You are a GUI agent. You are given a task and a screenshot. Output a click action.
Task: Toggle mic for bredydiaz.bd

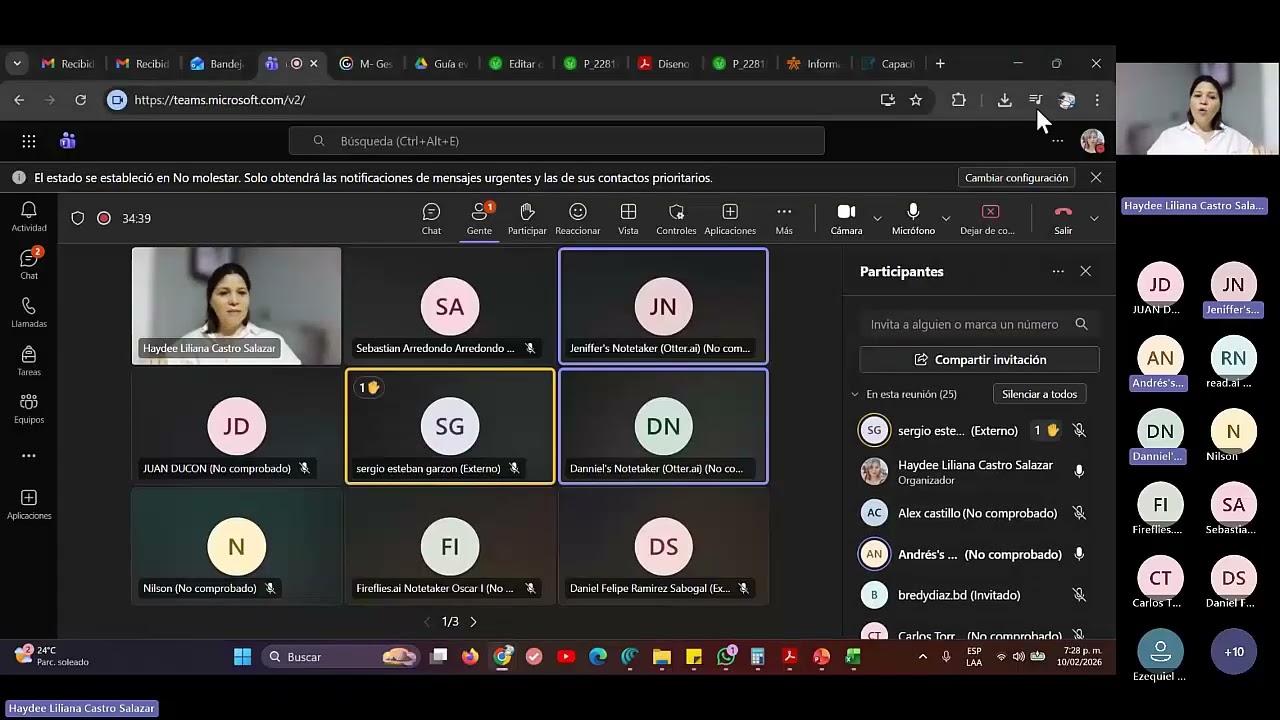(1079, 595)
